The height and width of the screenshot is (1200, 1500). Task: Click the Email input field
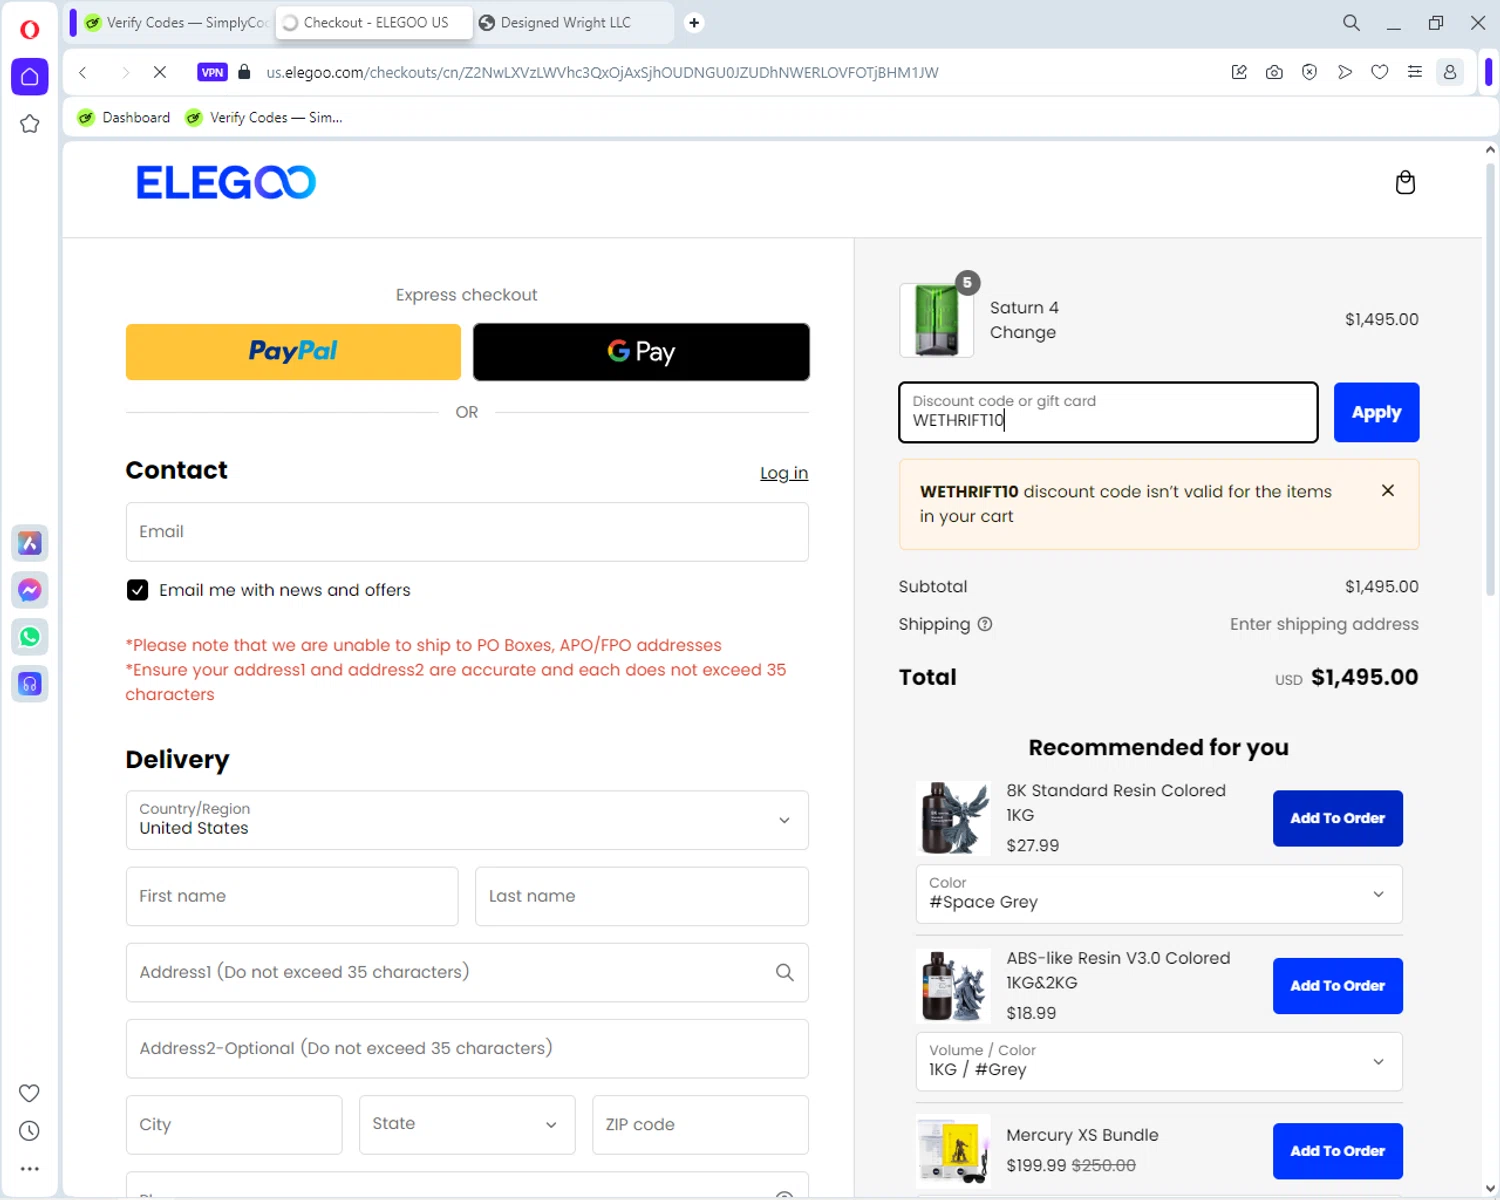(467, 532)
